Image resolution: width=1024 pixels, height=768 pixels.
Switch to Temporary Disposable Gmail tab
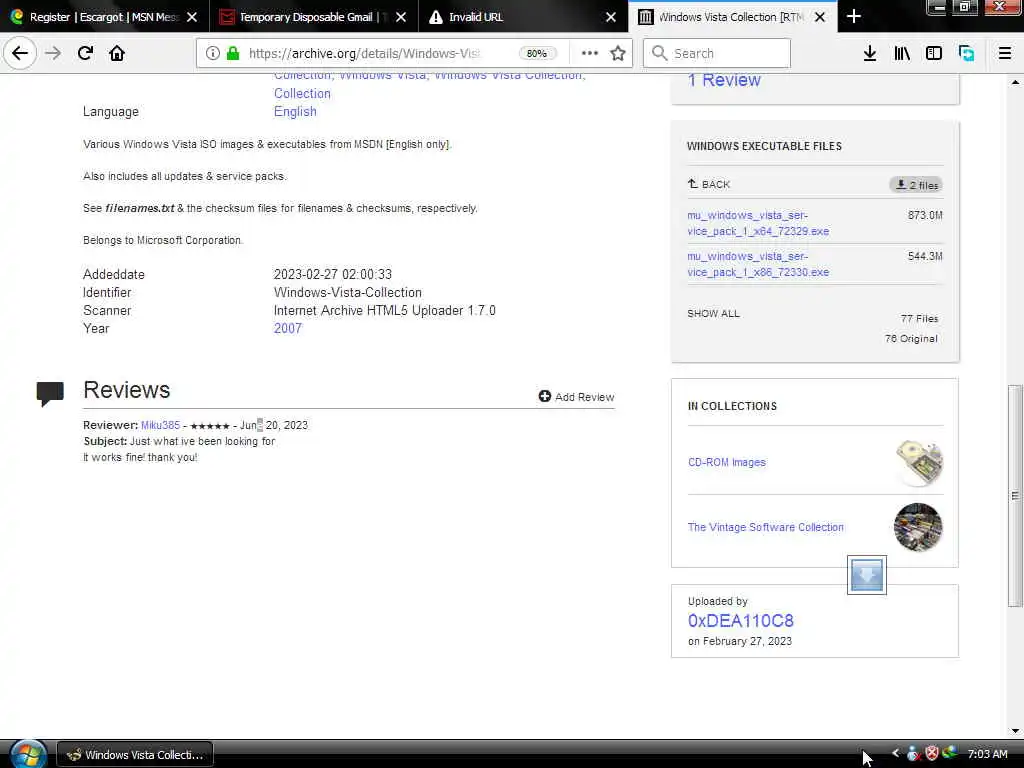pyautogui.click(x=313, y=16)
